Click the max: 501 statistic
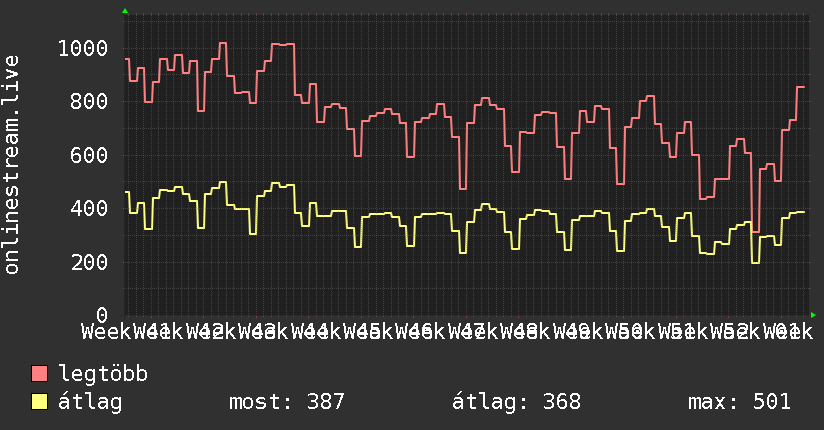This screenshot has width=824, height=430. point(739,402)
